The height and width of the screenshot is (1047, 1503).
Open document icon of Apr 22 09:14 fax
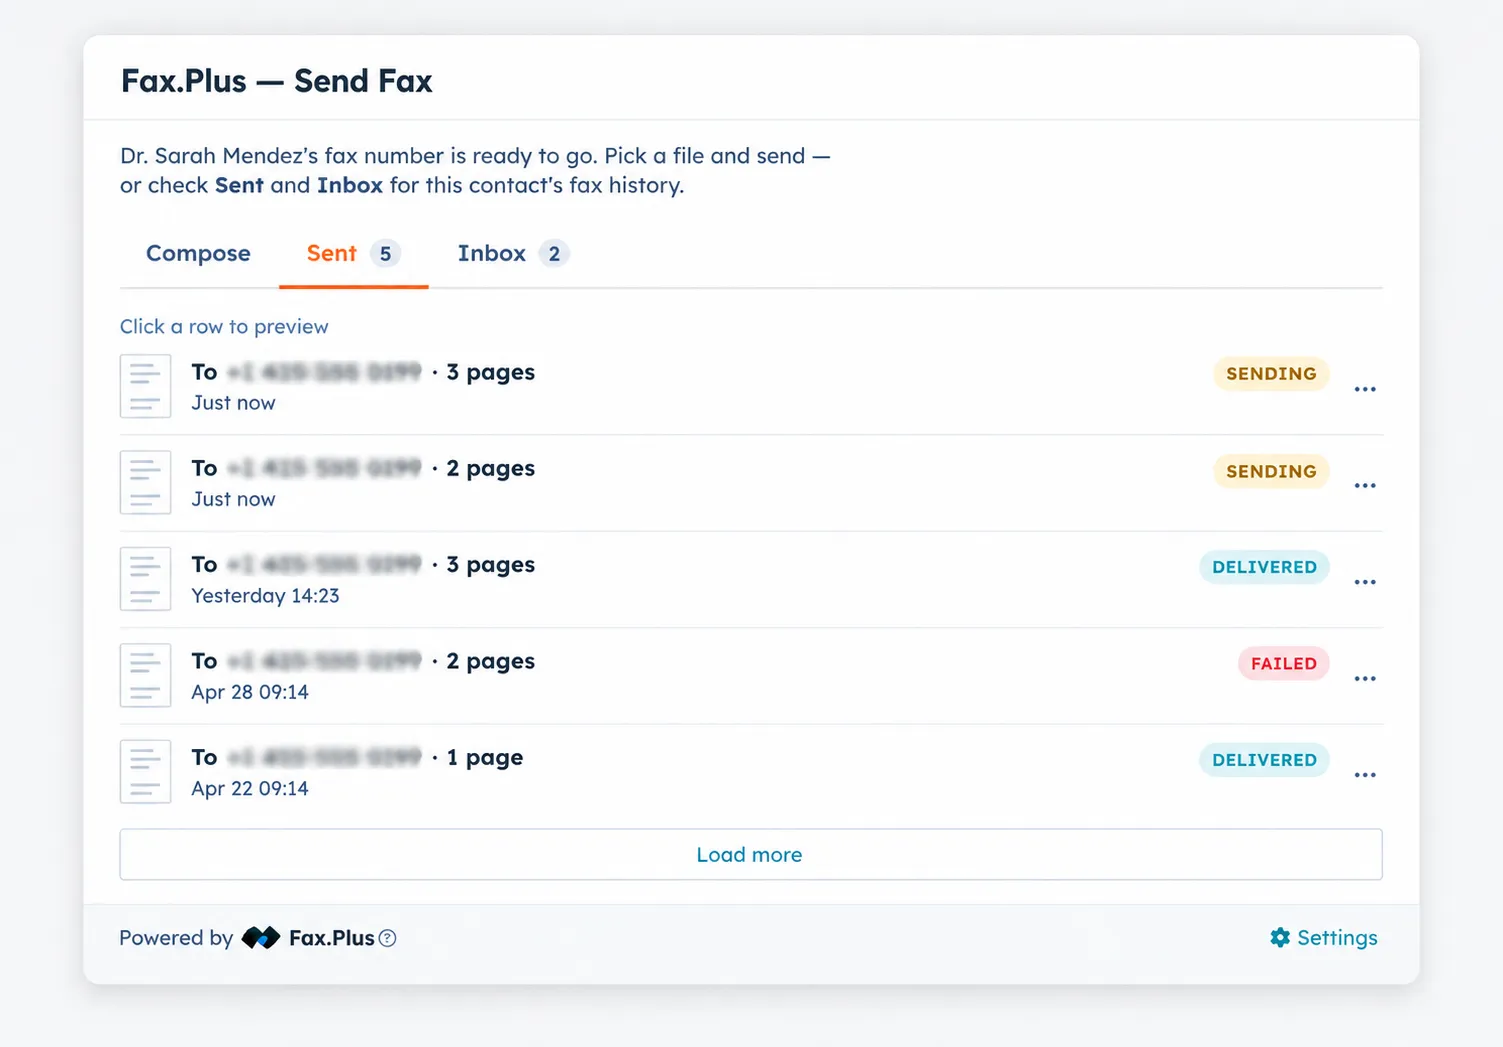click(x=145, y=772)
